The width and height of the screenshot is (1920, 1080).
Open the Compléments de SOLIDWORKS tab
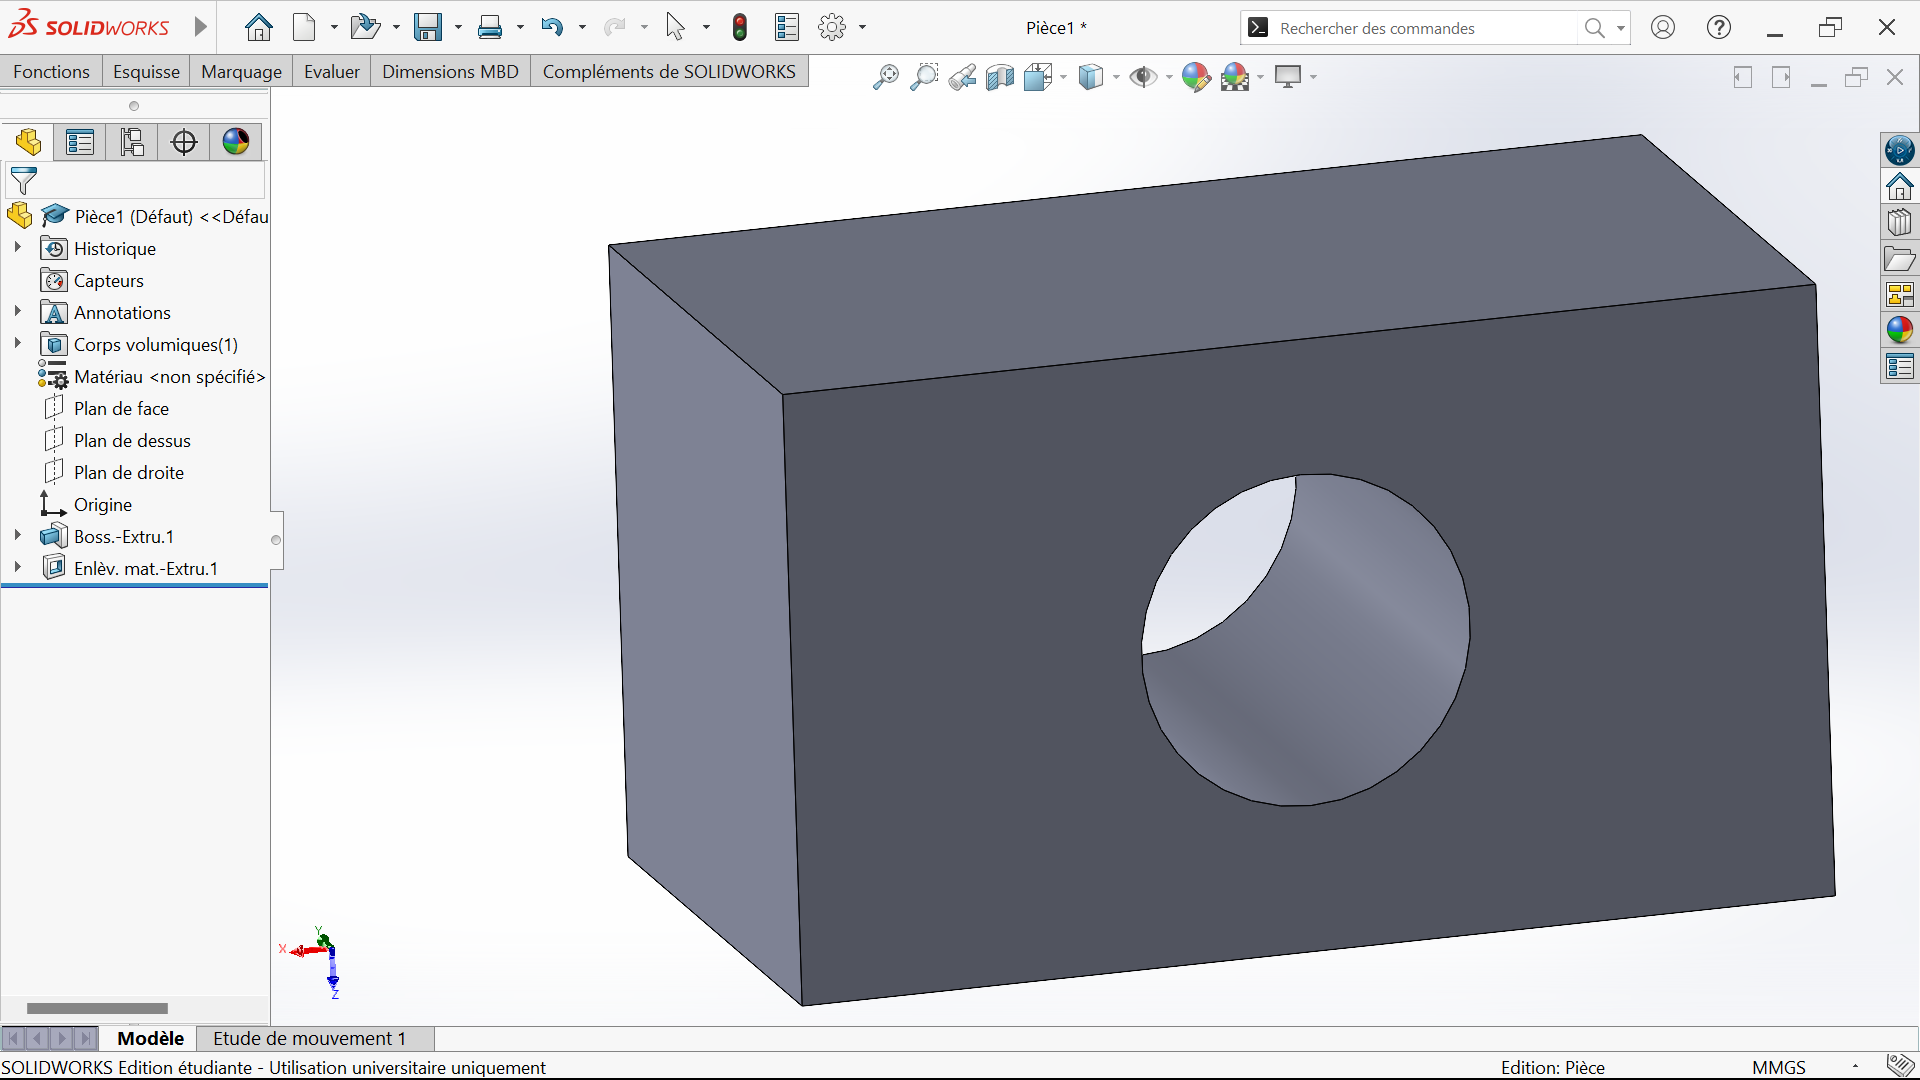(x=669, y=72)
